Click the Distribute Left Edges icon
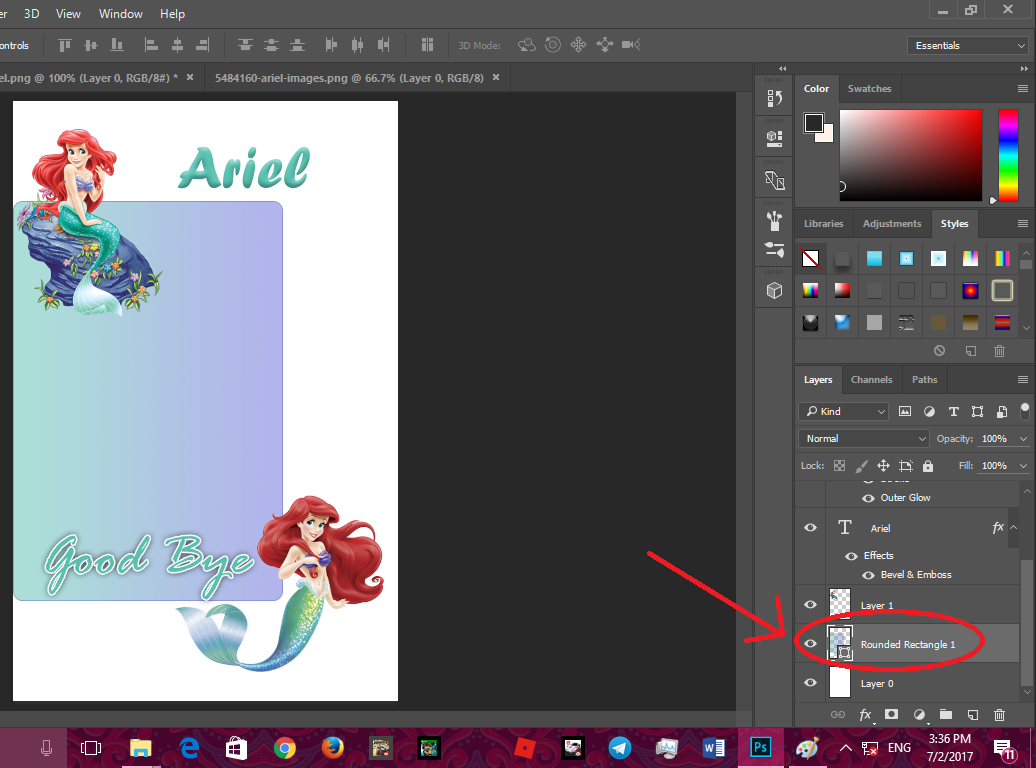 331,45
